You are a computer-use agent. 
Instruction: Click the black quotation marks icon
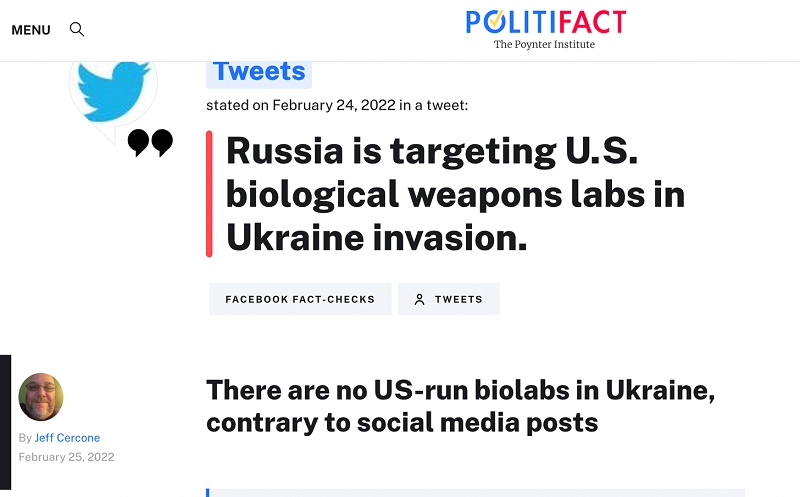[150, 143]
